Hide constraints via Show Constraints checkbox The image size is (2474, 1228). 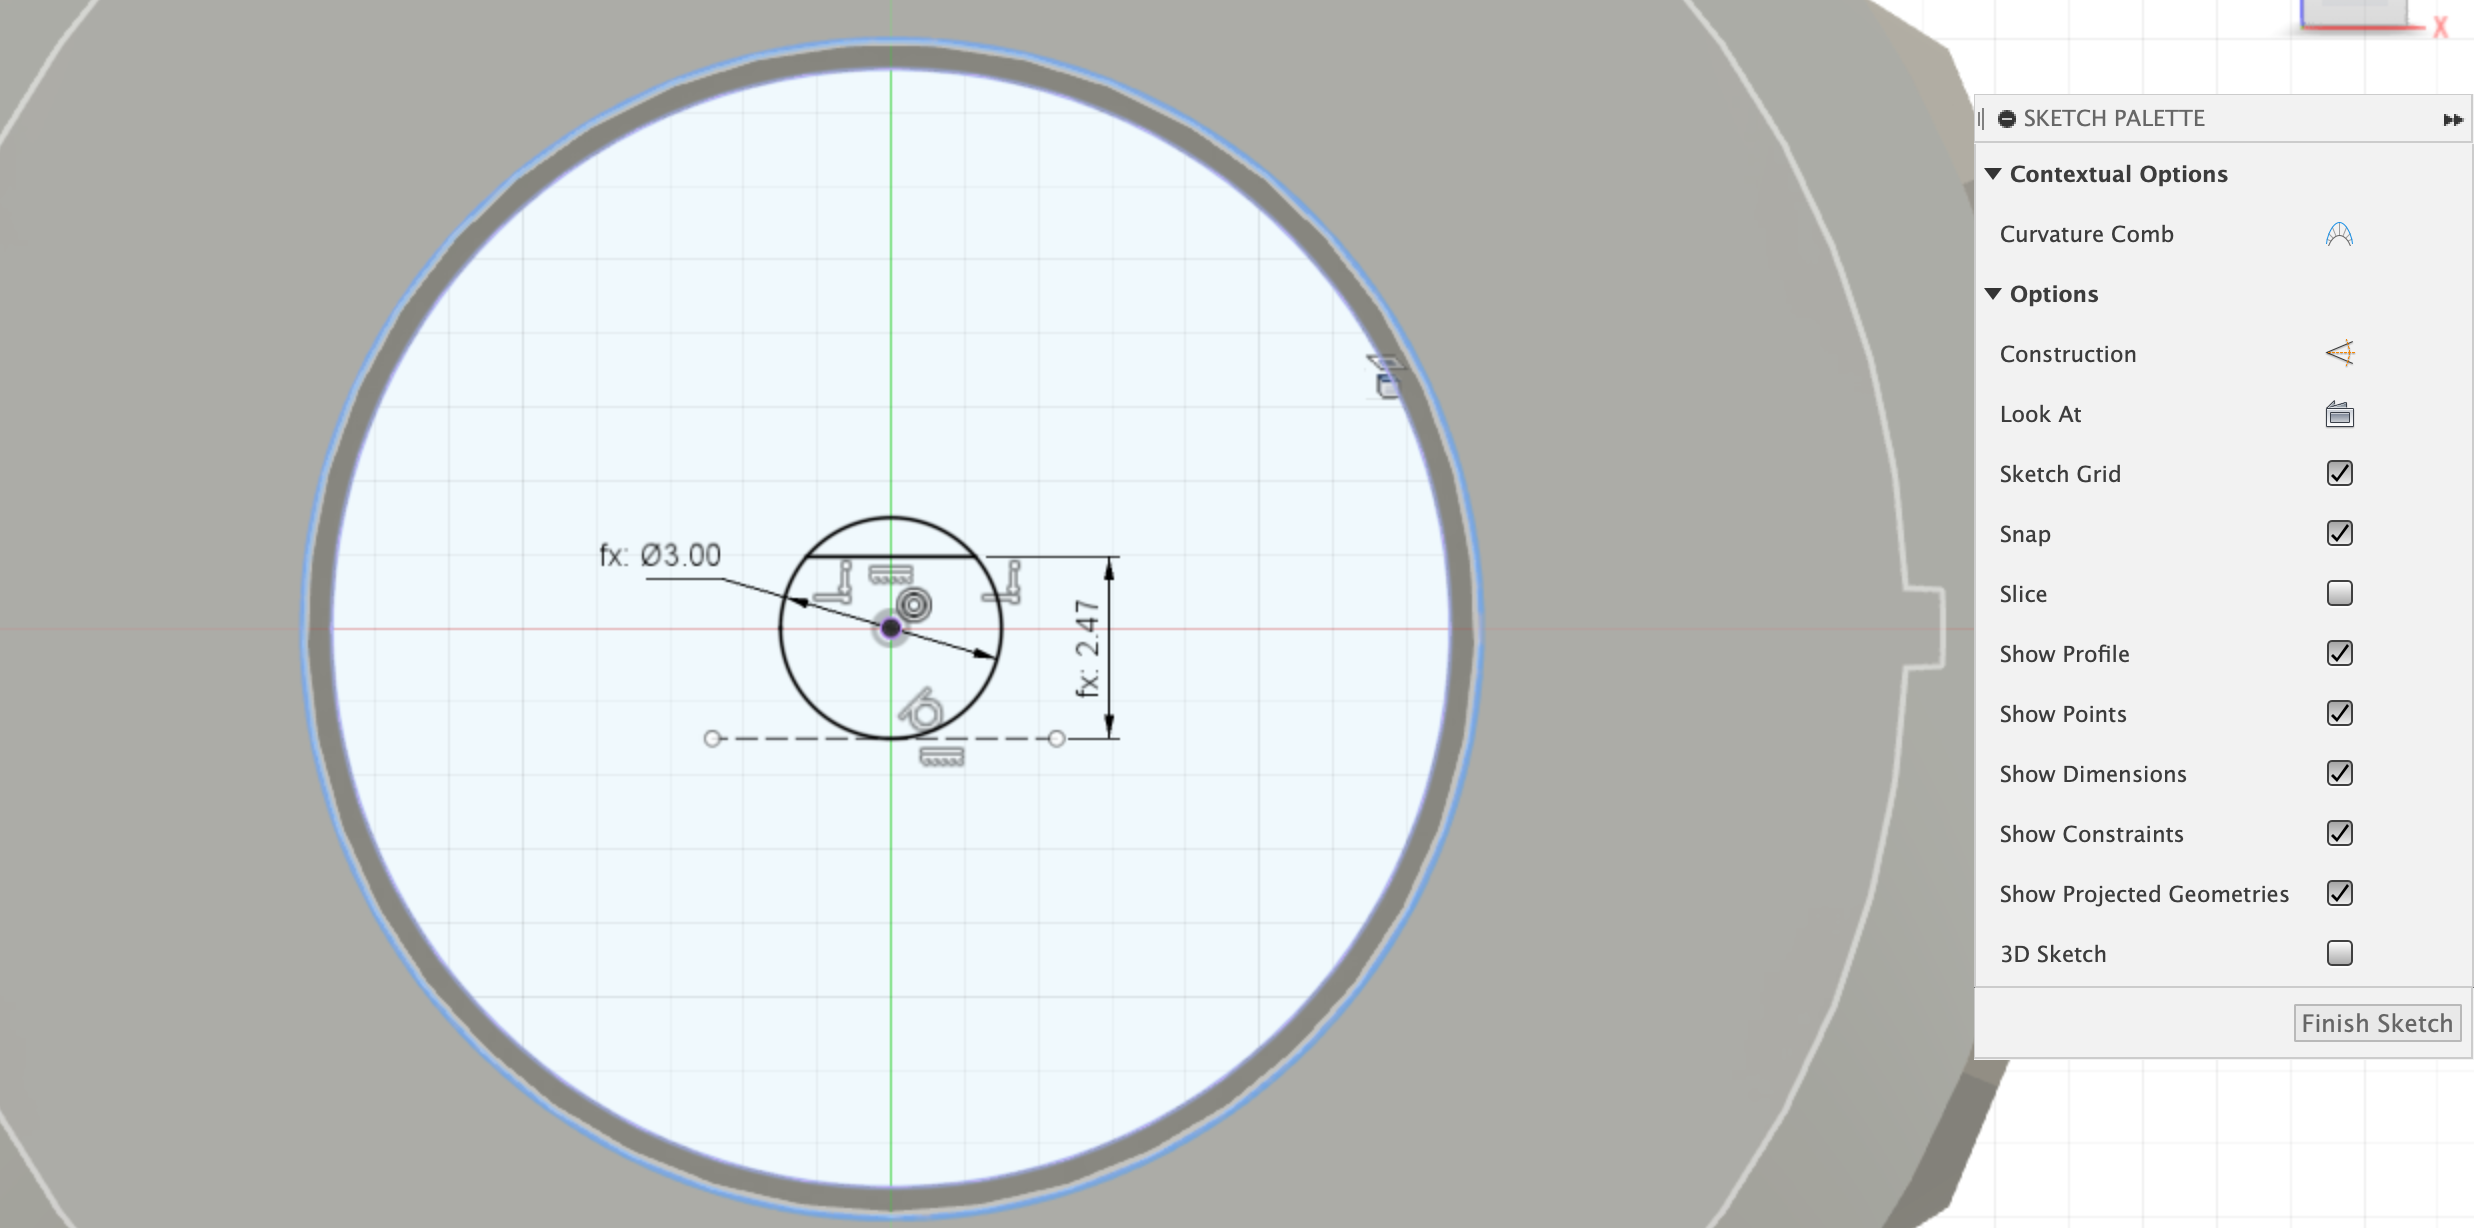(x=2340, y=833)
